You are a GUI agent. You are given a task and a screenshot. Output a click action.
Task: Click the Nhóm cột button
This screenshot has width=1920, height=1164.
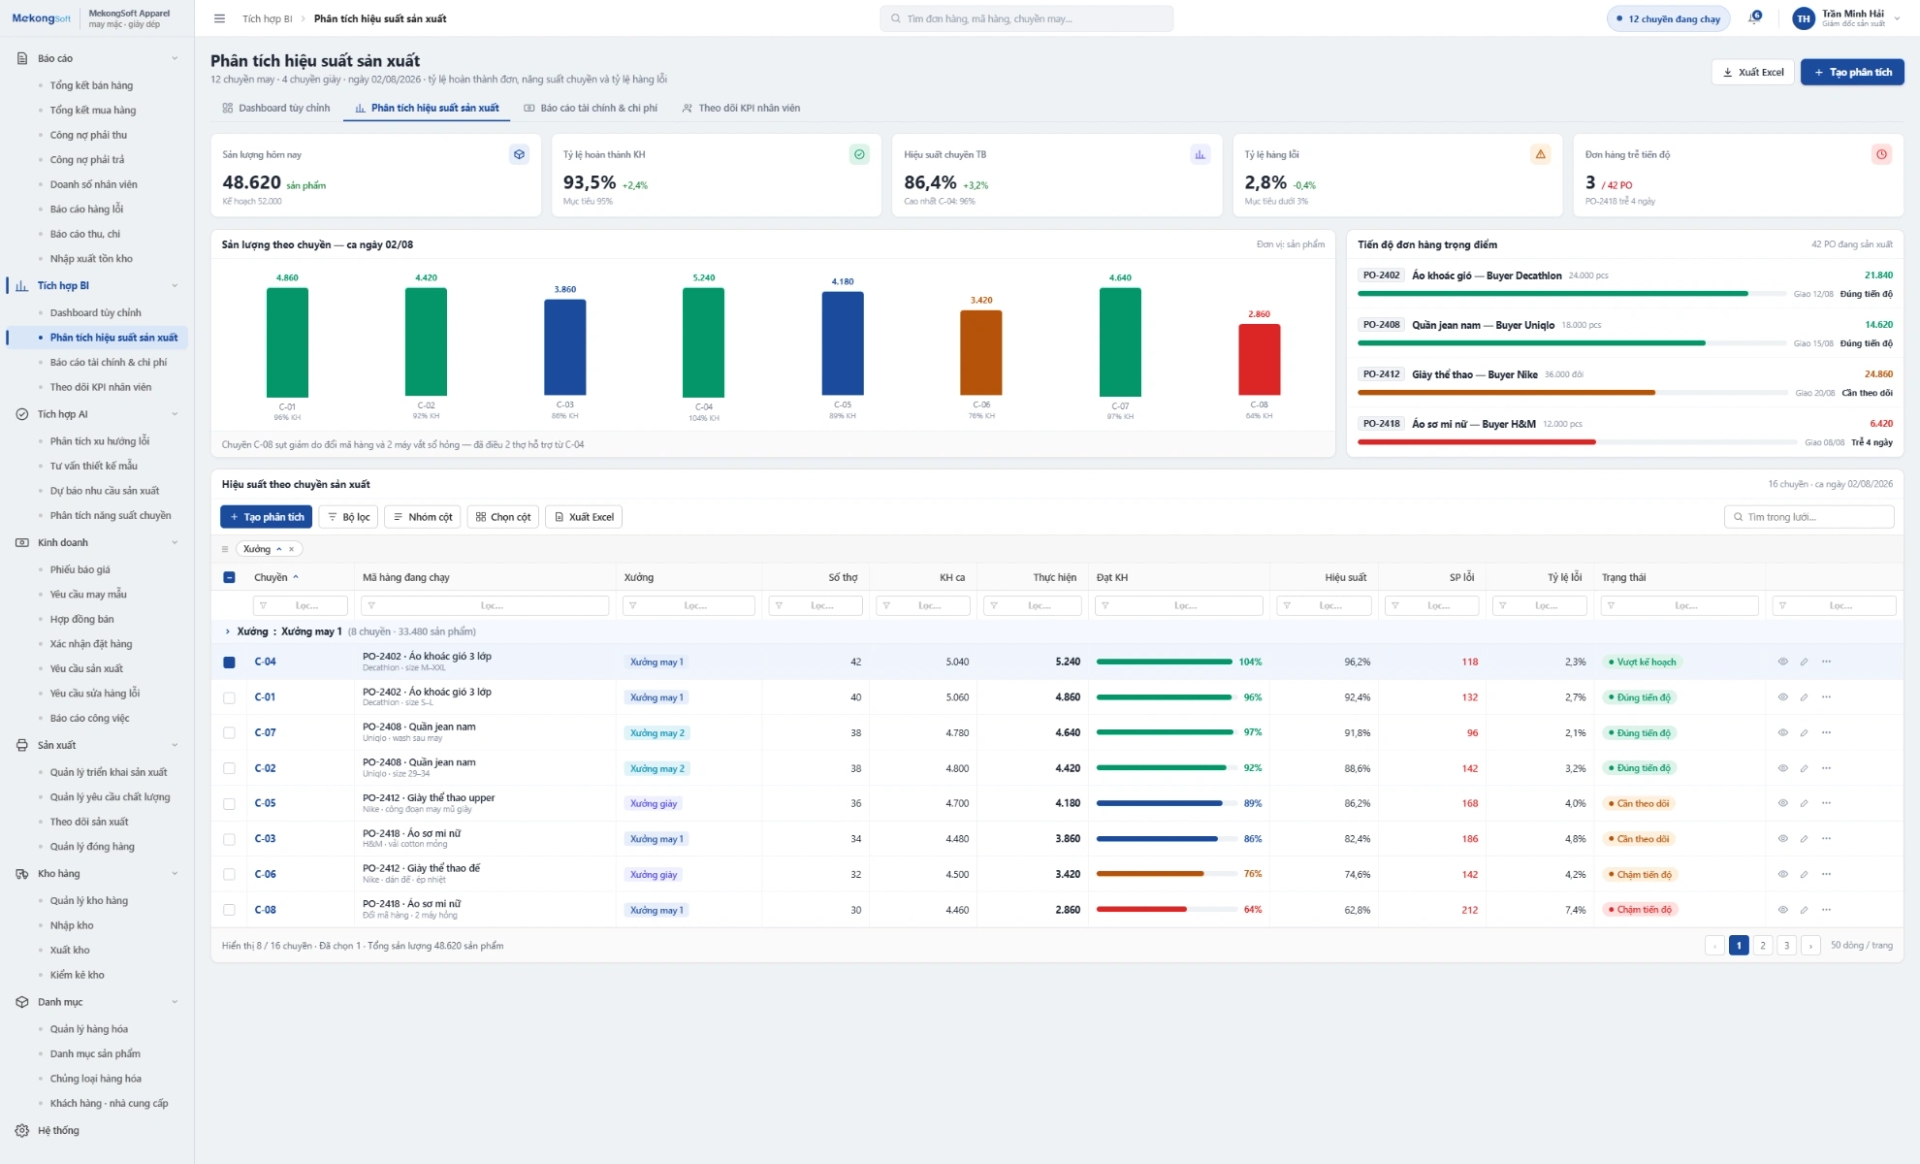click(x=423, y=517)
